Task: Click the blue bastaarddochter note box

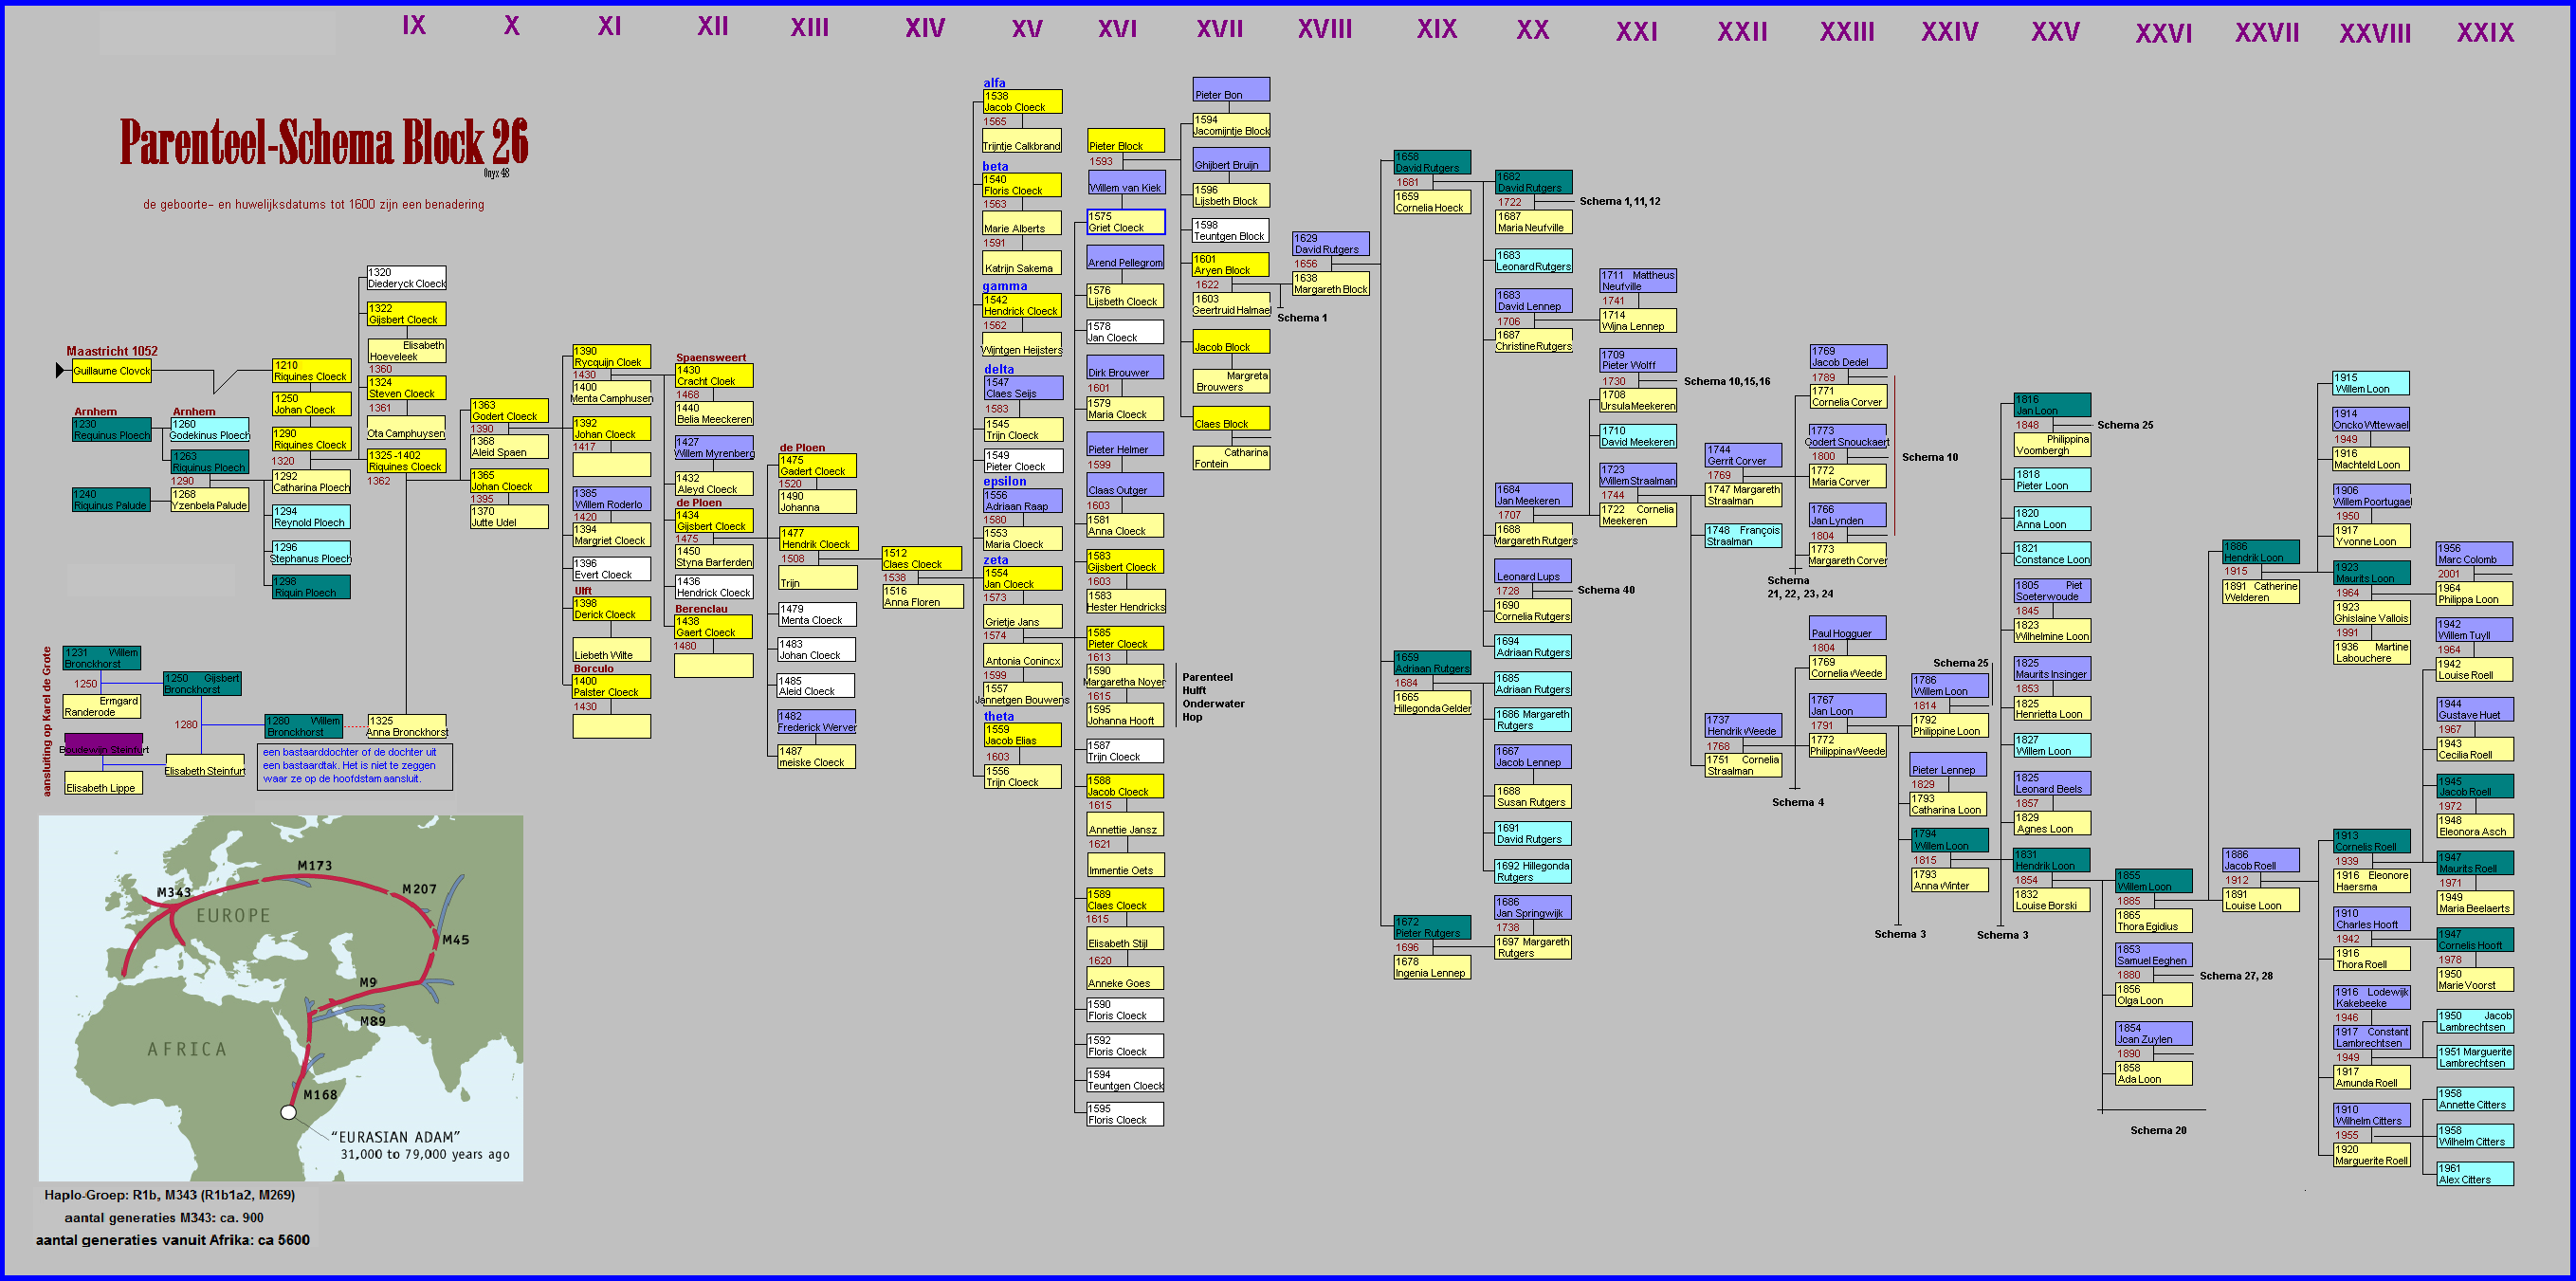Action: (x=354, y=766)
